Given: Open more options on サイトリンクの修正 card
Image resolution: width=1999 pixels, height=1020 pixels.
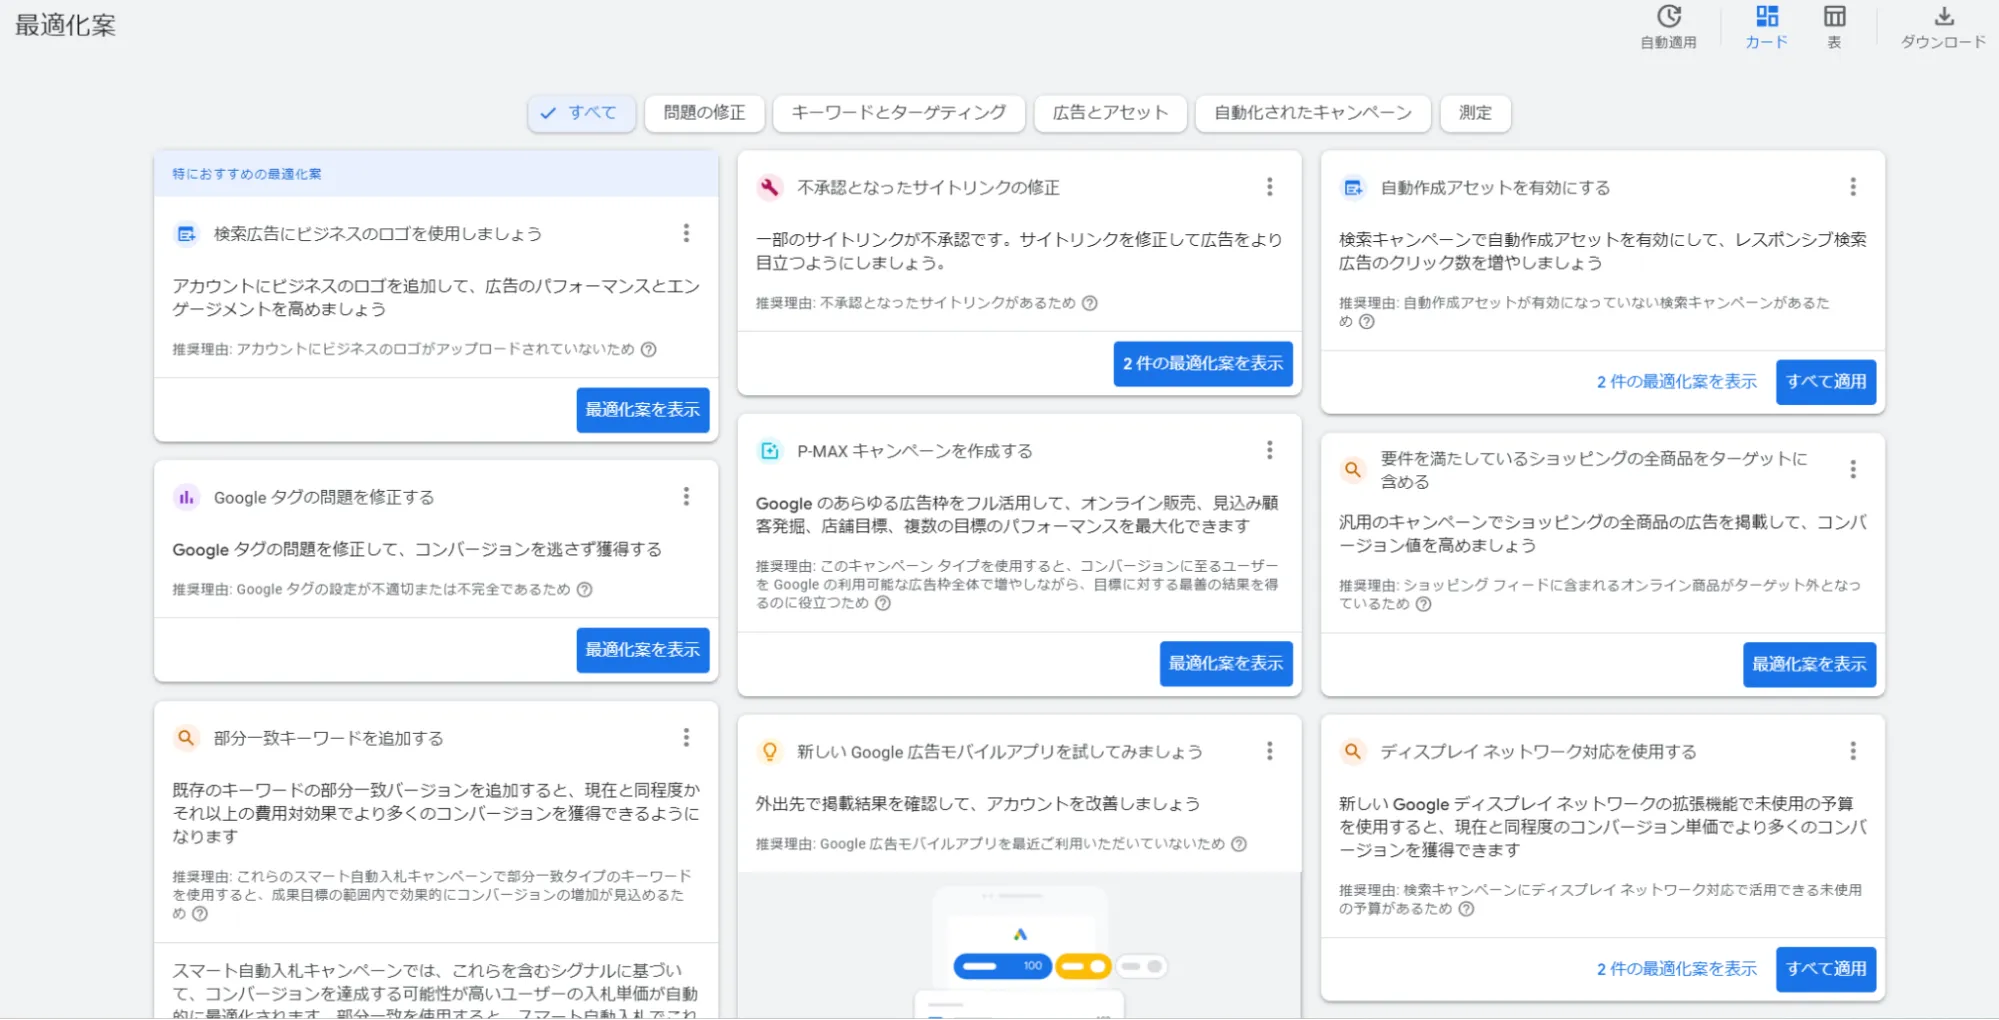Looking at the screenshot, I should [1270, 187].
